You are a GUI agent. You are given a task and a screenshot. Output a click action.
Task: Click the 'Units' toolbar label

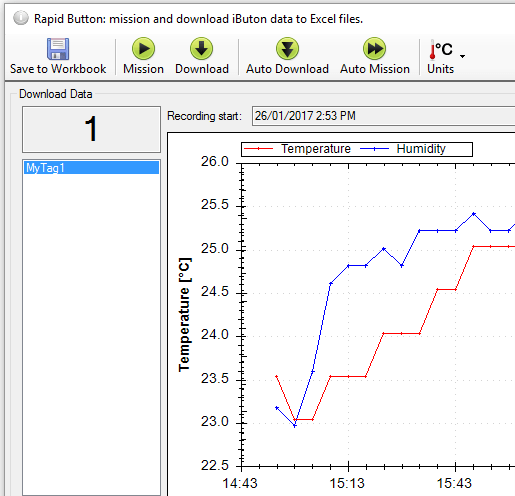(x=440, y=69)
